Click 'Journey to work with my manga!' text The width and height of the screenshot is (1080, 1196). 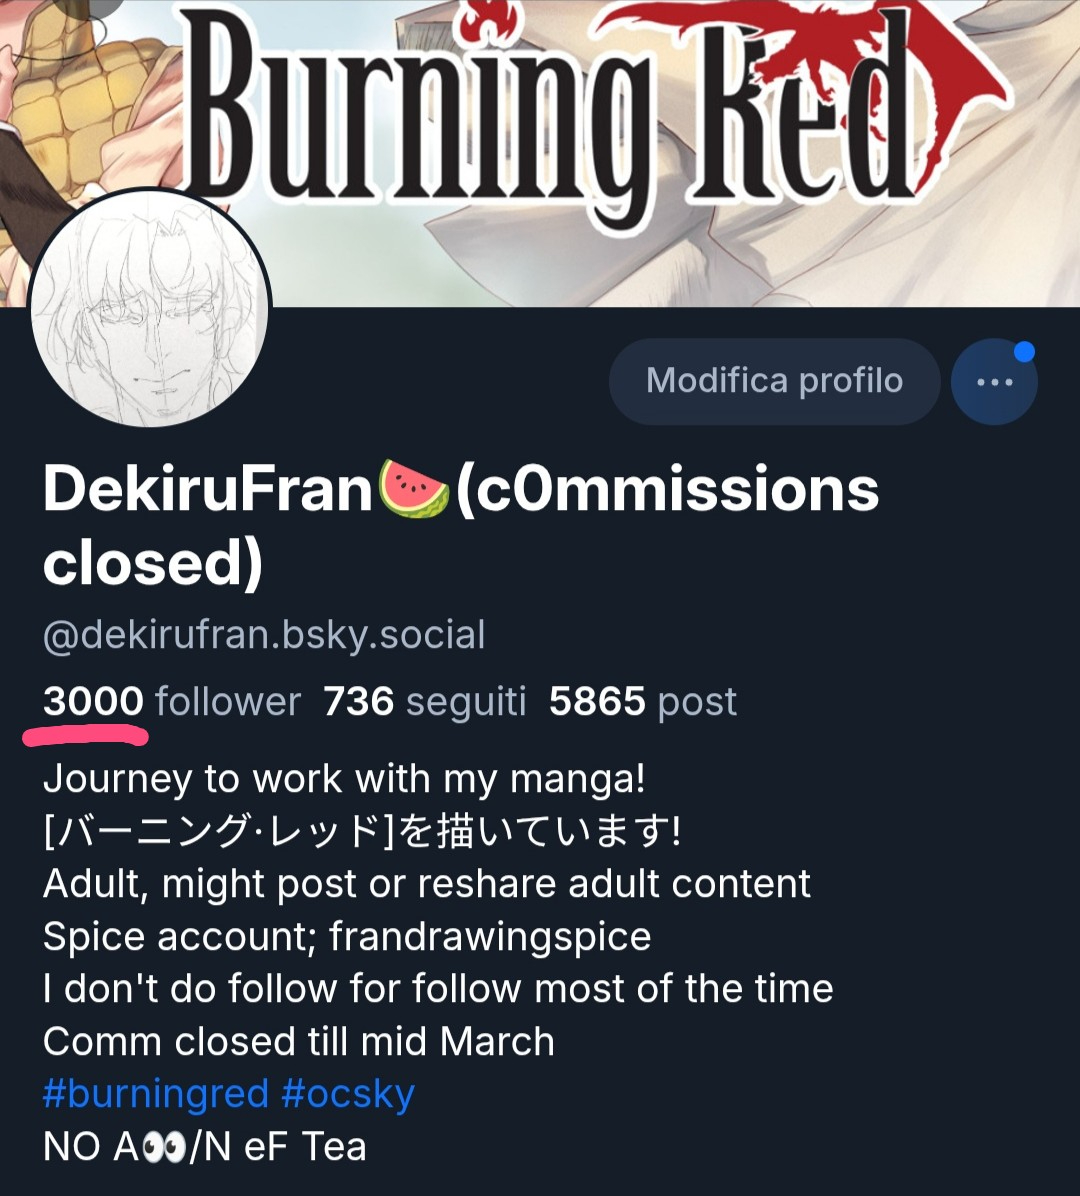point(345,779)
